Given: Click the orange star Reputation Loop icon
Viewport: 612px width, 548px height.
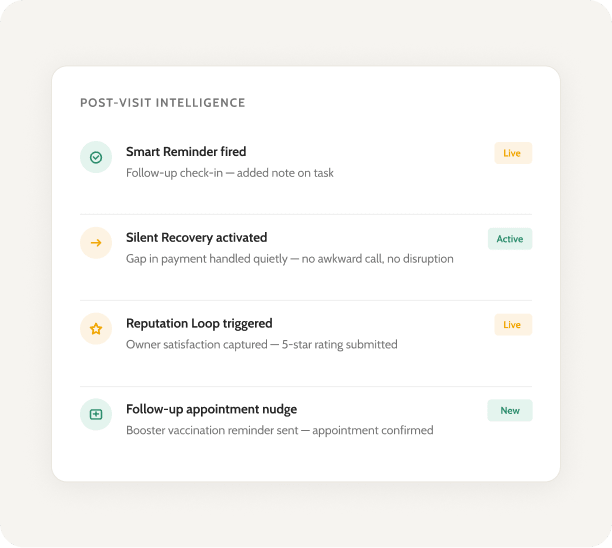Looking at the screenshot, I should [x=96, y=329].
